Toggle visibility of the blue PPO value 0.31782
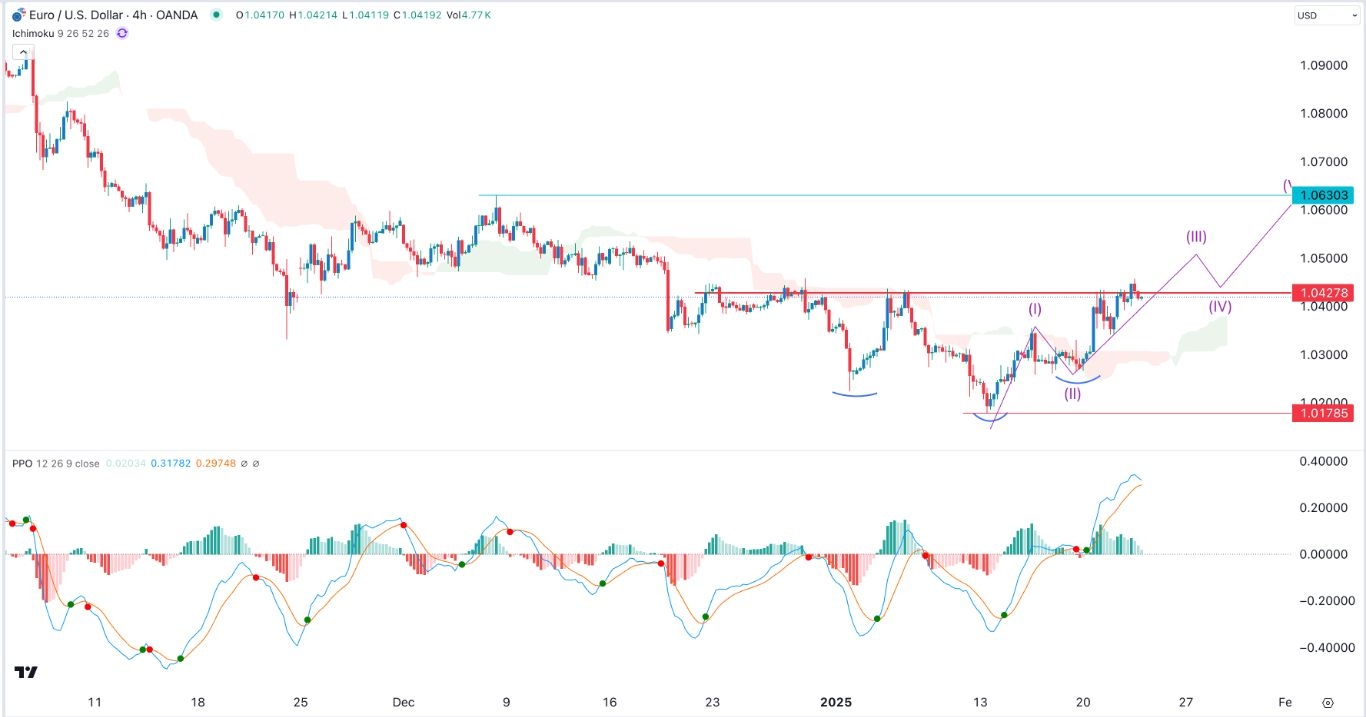Screen dimensions: 1366x717 pyautogui.click(x=171, y=463)
